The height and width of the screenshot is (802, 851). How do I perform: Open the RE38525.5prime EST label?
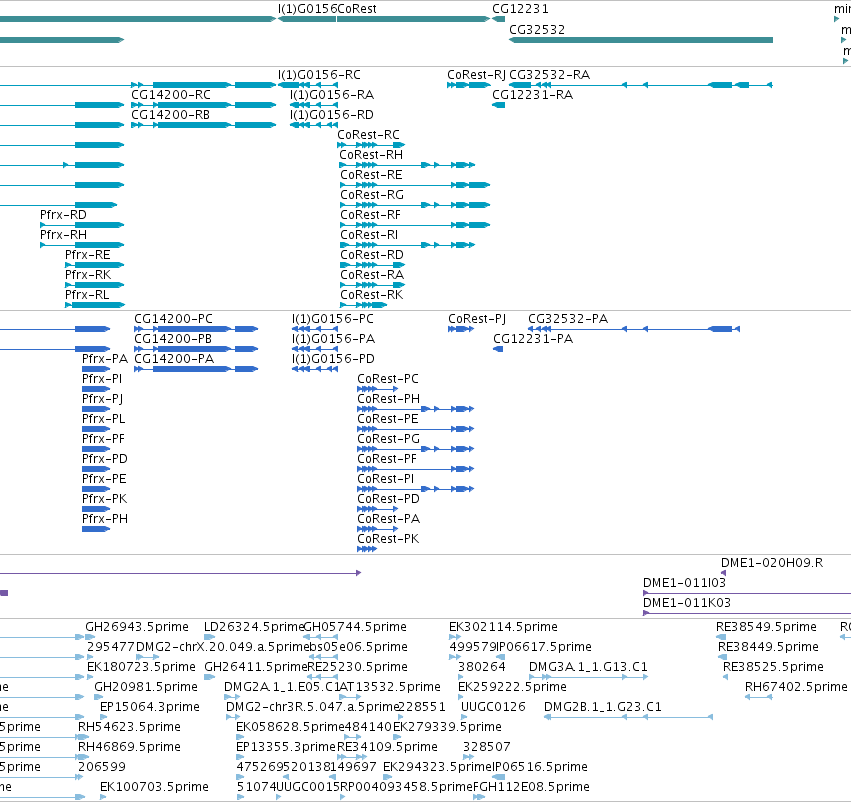[773, 667]
